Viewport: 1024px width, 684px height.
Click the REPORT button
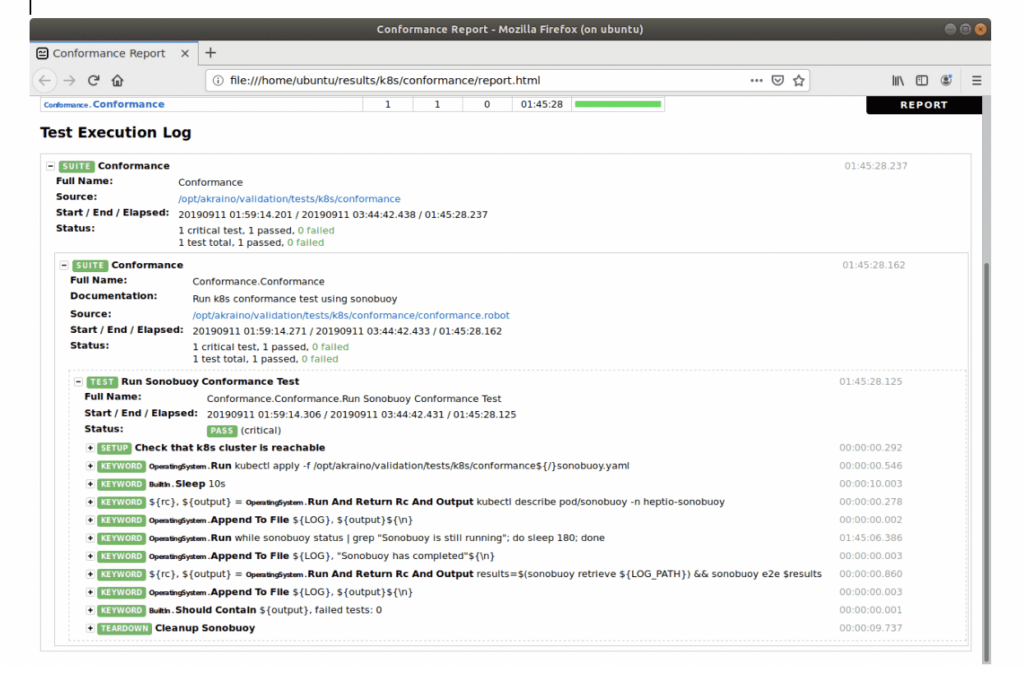(x=922, y=104)
